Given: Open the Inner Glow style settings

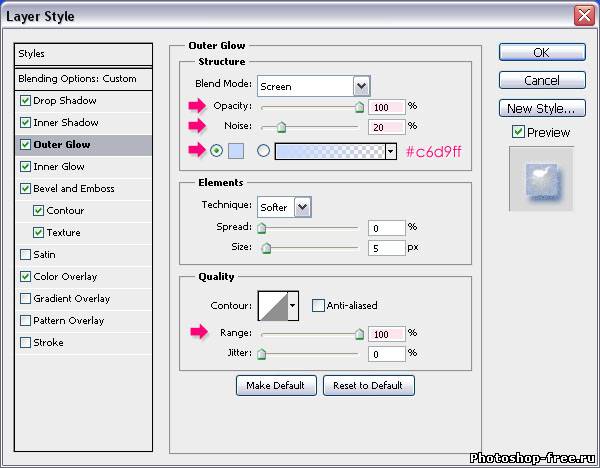Looking at the screenshot, I should click(59, 167).
